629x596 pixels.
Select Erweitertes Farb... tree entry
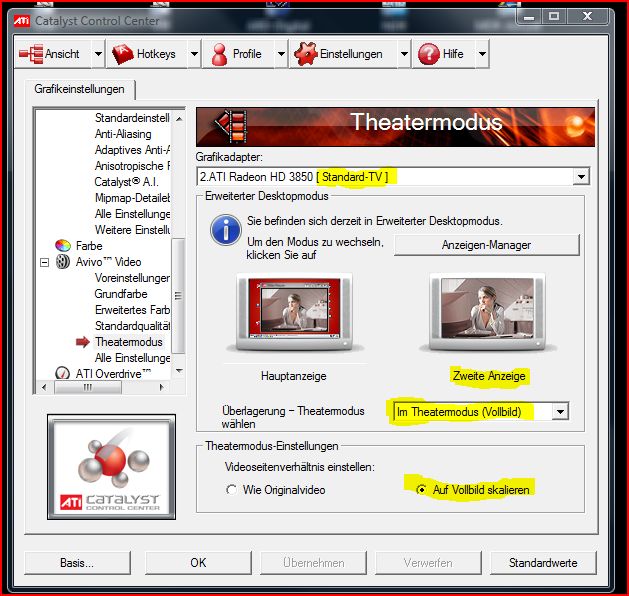pyautogui.click(x=132, y=310)
